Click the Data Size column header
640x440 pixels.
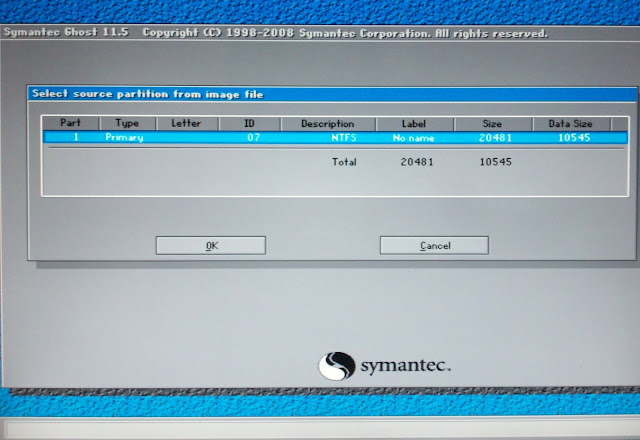click(x=571, y=124)
